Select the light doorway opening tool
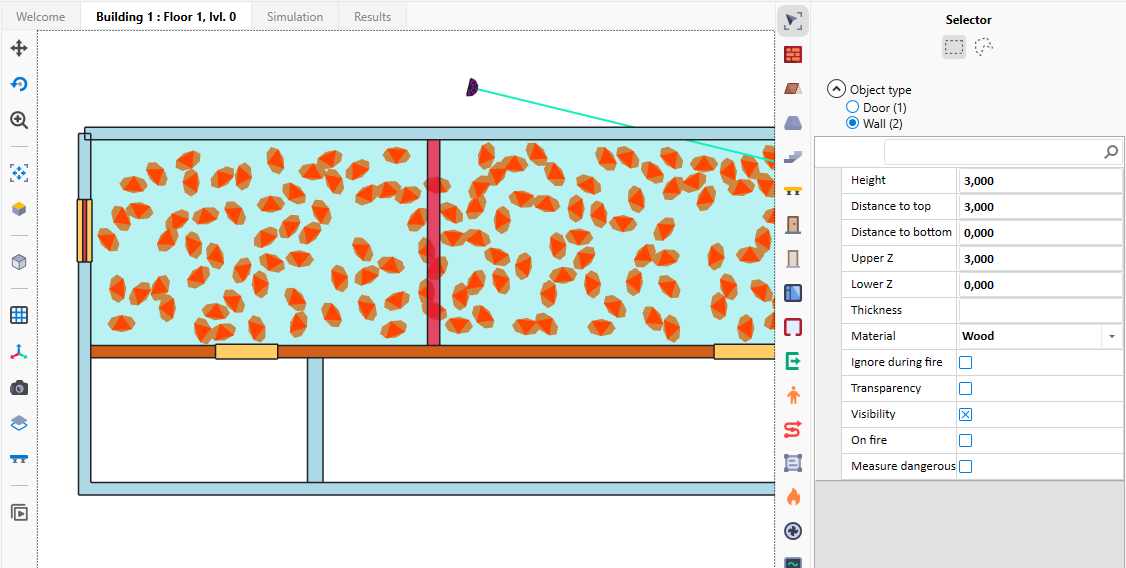The image size is (1126, 568). point(793,259)
